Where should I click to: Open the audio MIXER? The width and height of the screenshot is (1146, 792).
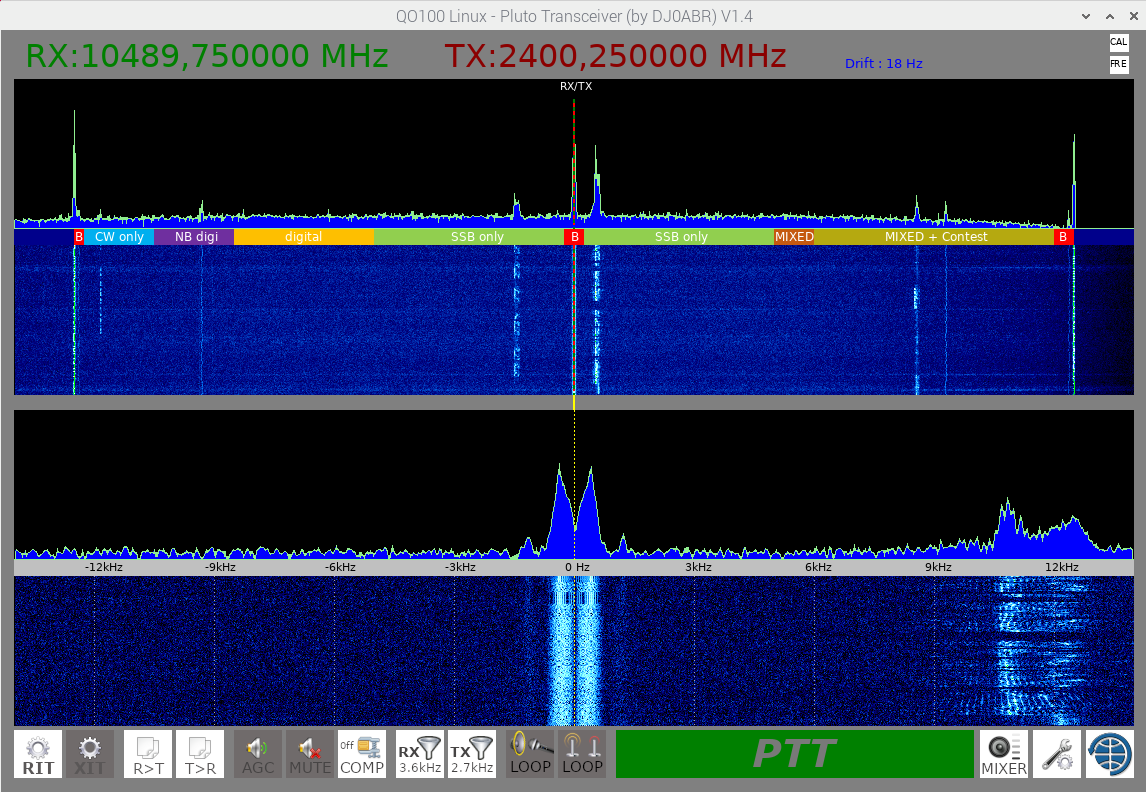coord(1003,754)
